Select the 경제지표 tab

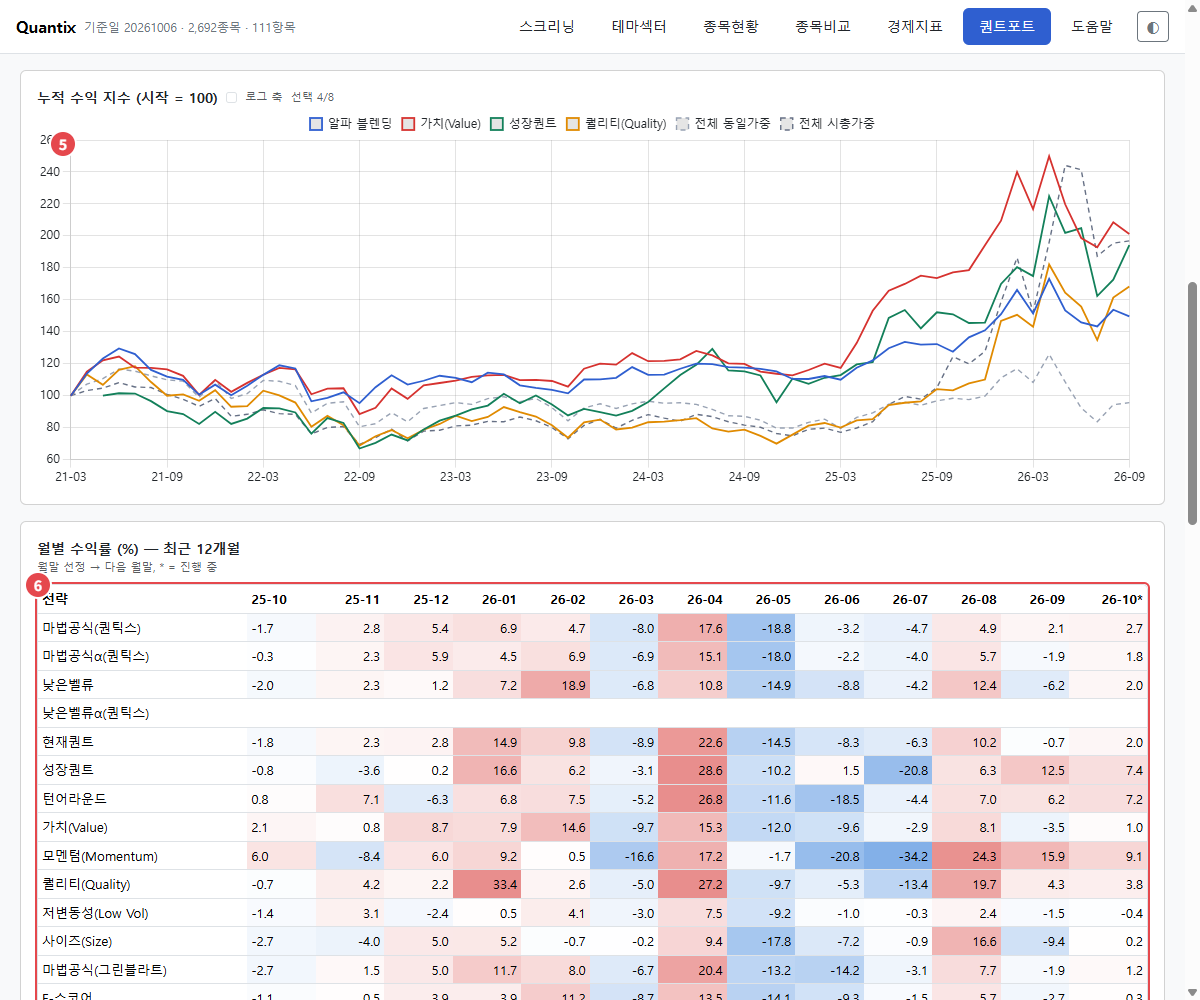915,27
